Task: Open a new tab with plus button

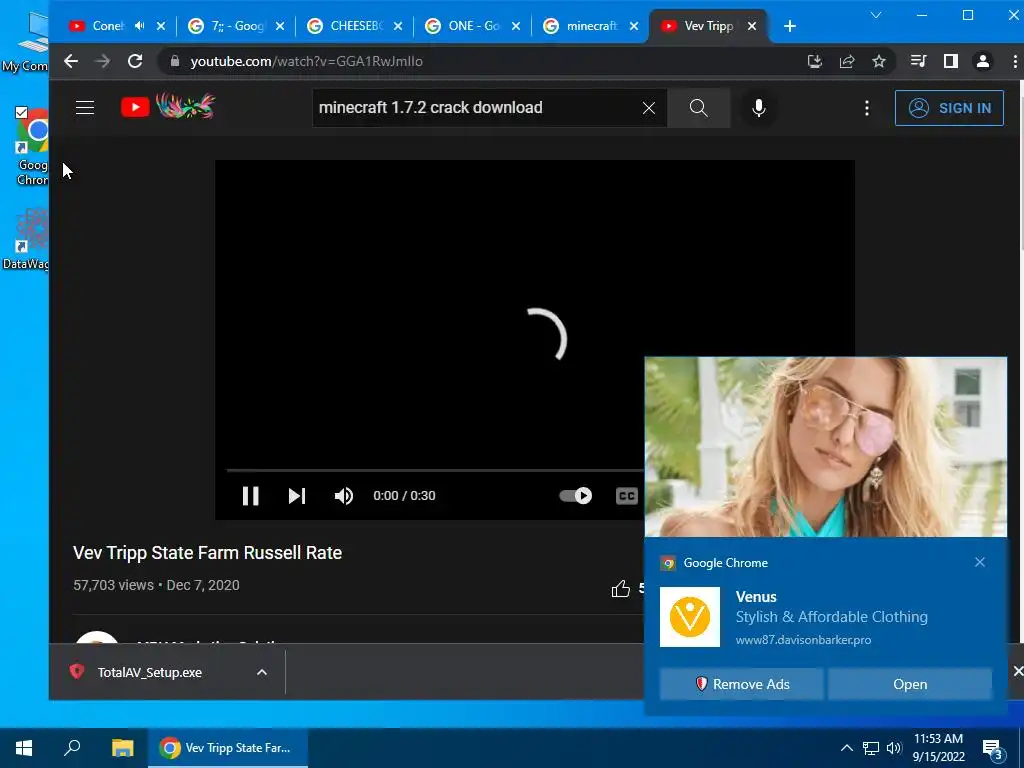Action: 790,26
